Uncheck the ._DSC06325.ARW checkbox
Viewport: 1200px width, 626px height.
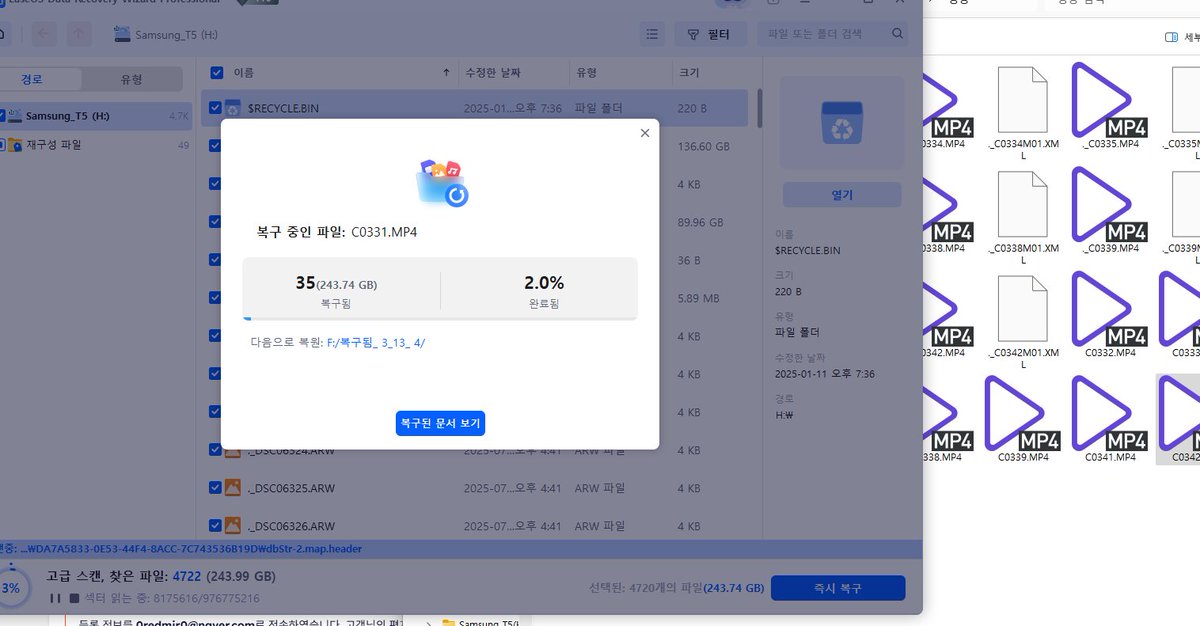[x=216, y=488]
